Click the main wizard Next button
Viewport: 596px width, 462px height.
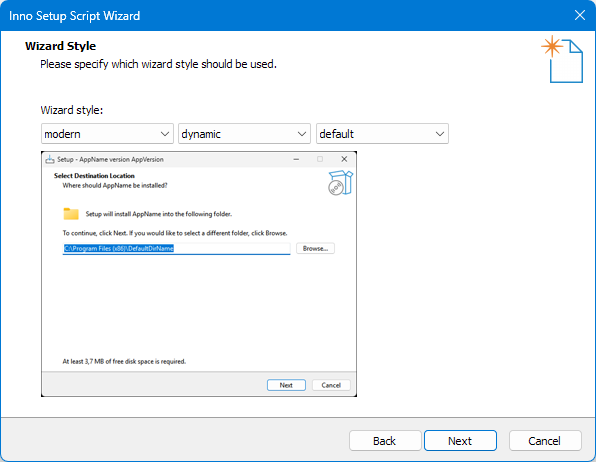(x=460, y=441)
